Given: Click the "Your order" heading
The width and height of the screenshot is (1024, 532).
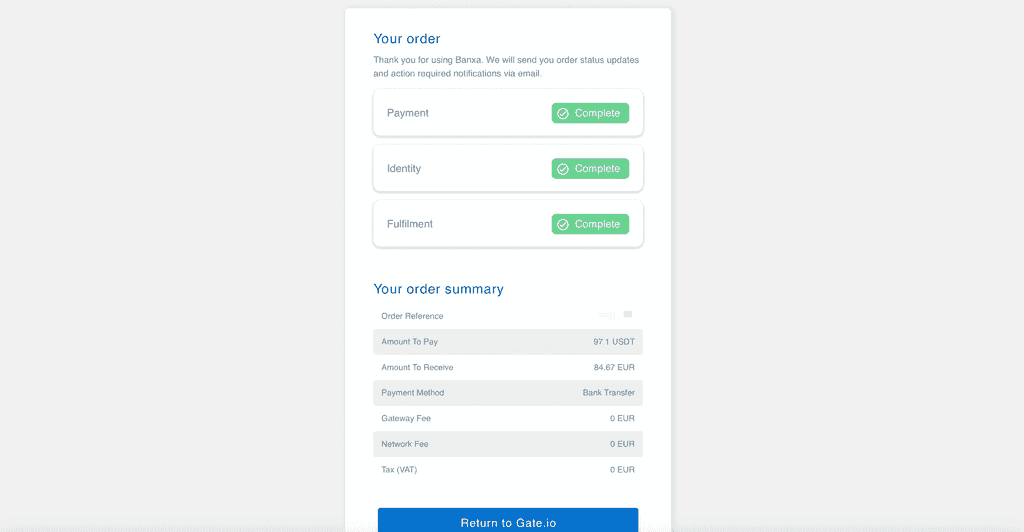Looking at the screenshot, I should tap(407, 39).
